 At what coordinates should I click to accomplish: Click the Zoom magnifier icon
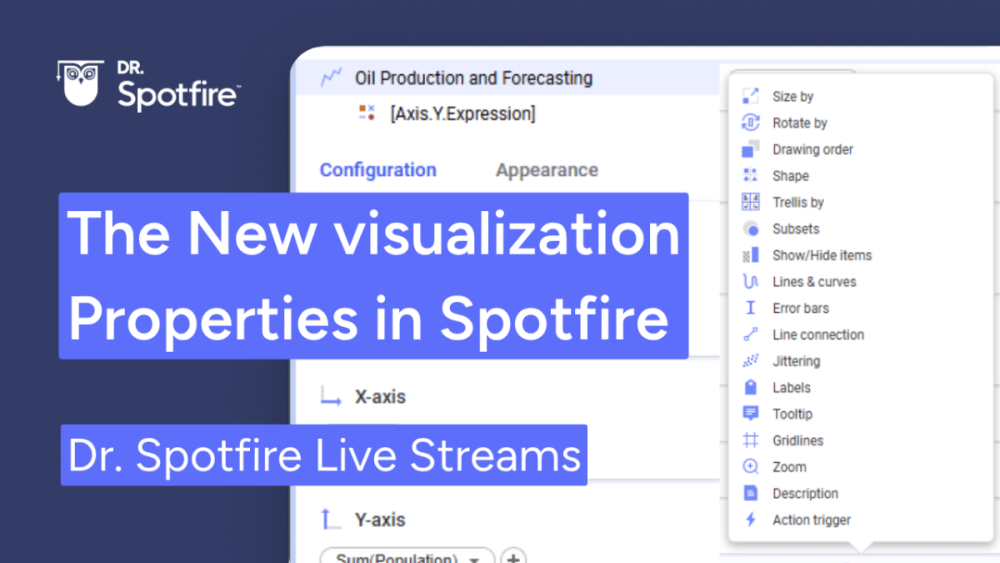pyautogui.click(x=751, y=467)
